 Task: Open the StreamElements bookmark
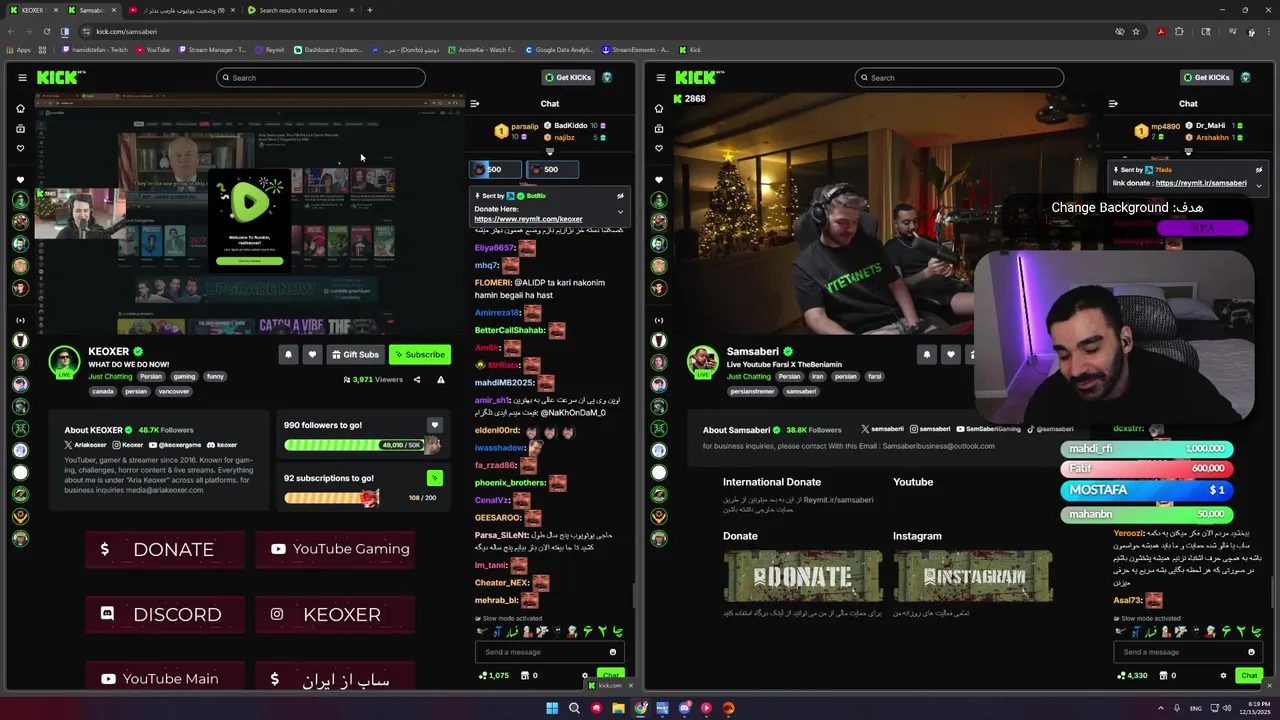coord(634,49)
